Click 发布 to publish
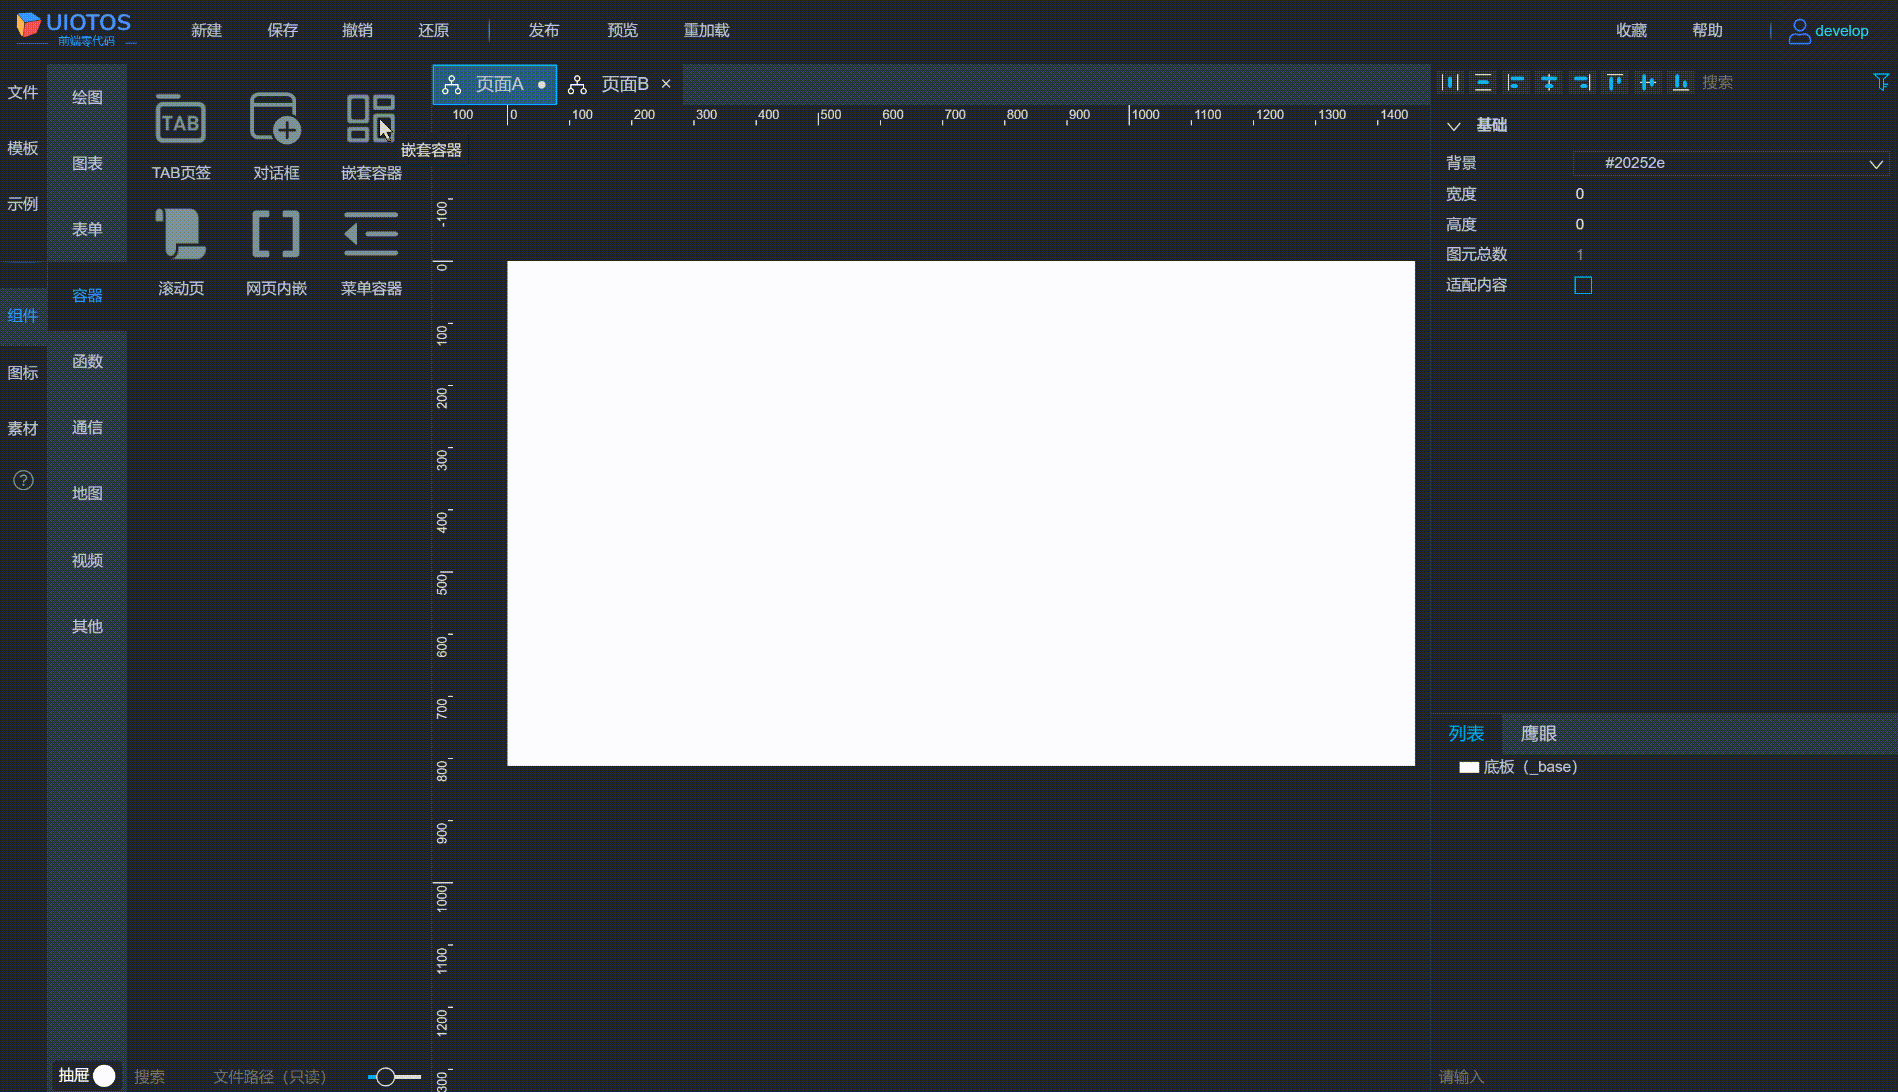Image resolution: width=1898 pixels, height=1092 pixels. (x=544, y=31)
